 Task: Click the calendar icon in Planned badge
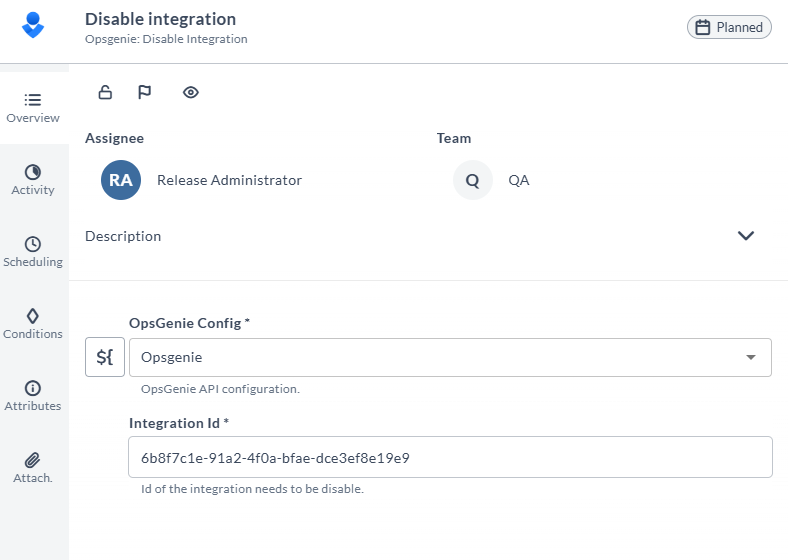[703, 27]
